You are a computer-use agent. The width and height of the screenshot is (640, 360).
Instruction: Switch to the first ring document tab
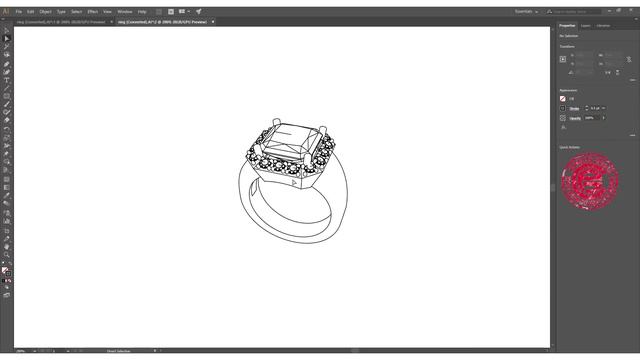coord(61,22)
